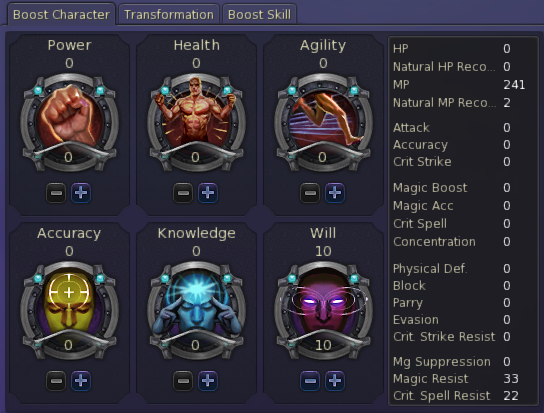The width and height of the screenshot is (544, 413).
Task: Reduce Will by clicking its minus
Action: 310,381
